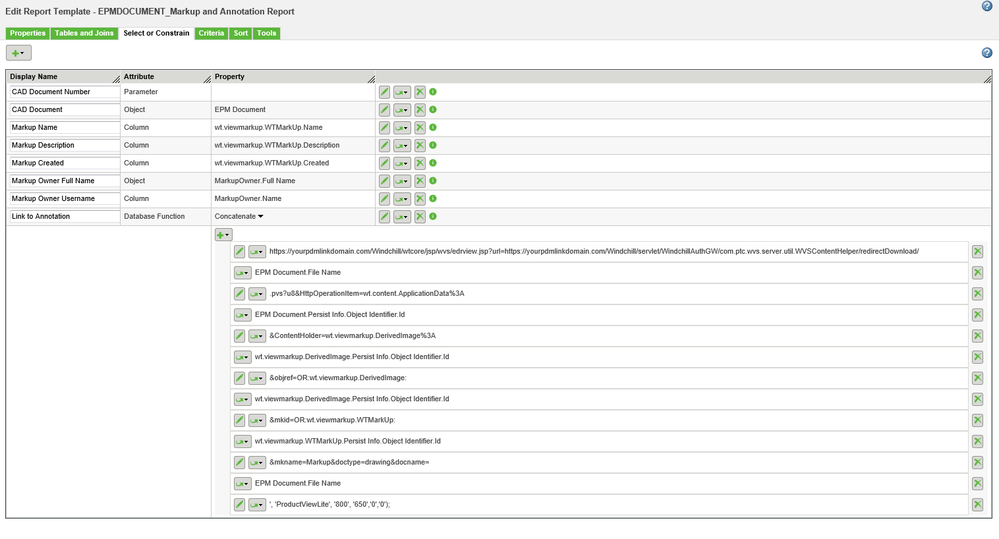Viewport: 999px width, 539px height.
Task: Click the edit pencil for Link to Annotation row
Action: [x=385, y=217]
